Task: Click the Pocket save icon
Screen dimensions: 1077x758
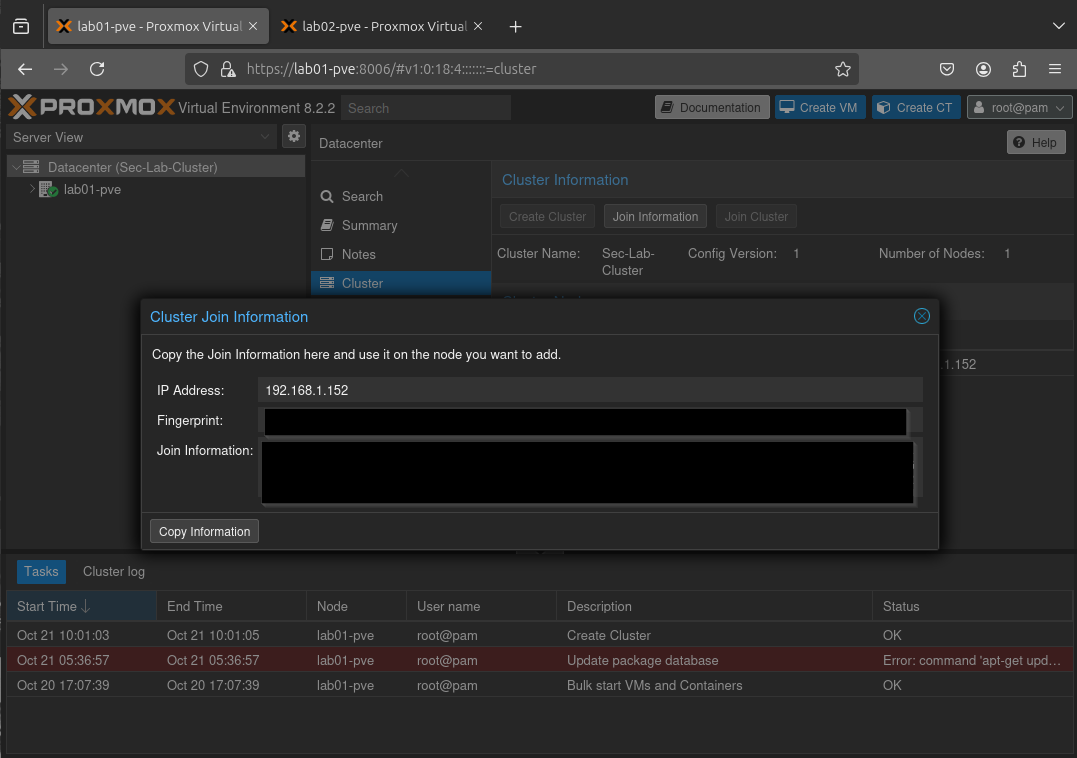Action: click(946, 69)
